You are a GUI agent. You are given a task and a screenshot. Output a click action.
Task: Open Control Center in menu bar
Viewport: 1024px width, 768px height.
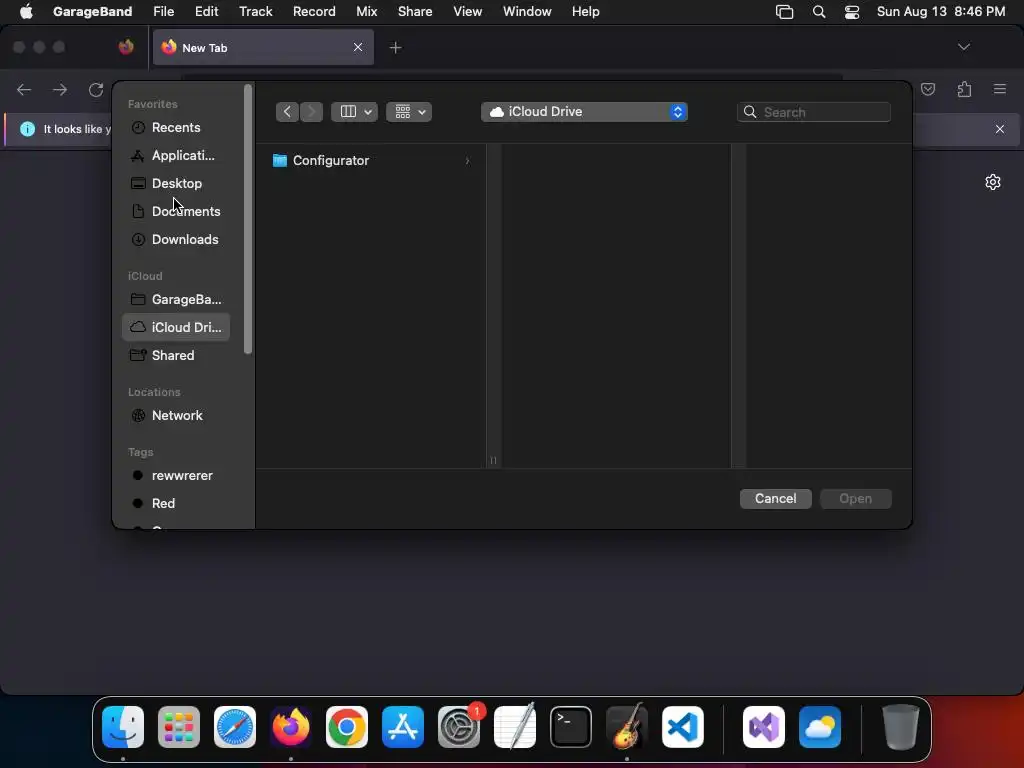click(x=852, y=12)
